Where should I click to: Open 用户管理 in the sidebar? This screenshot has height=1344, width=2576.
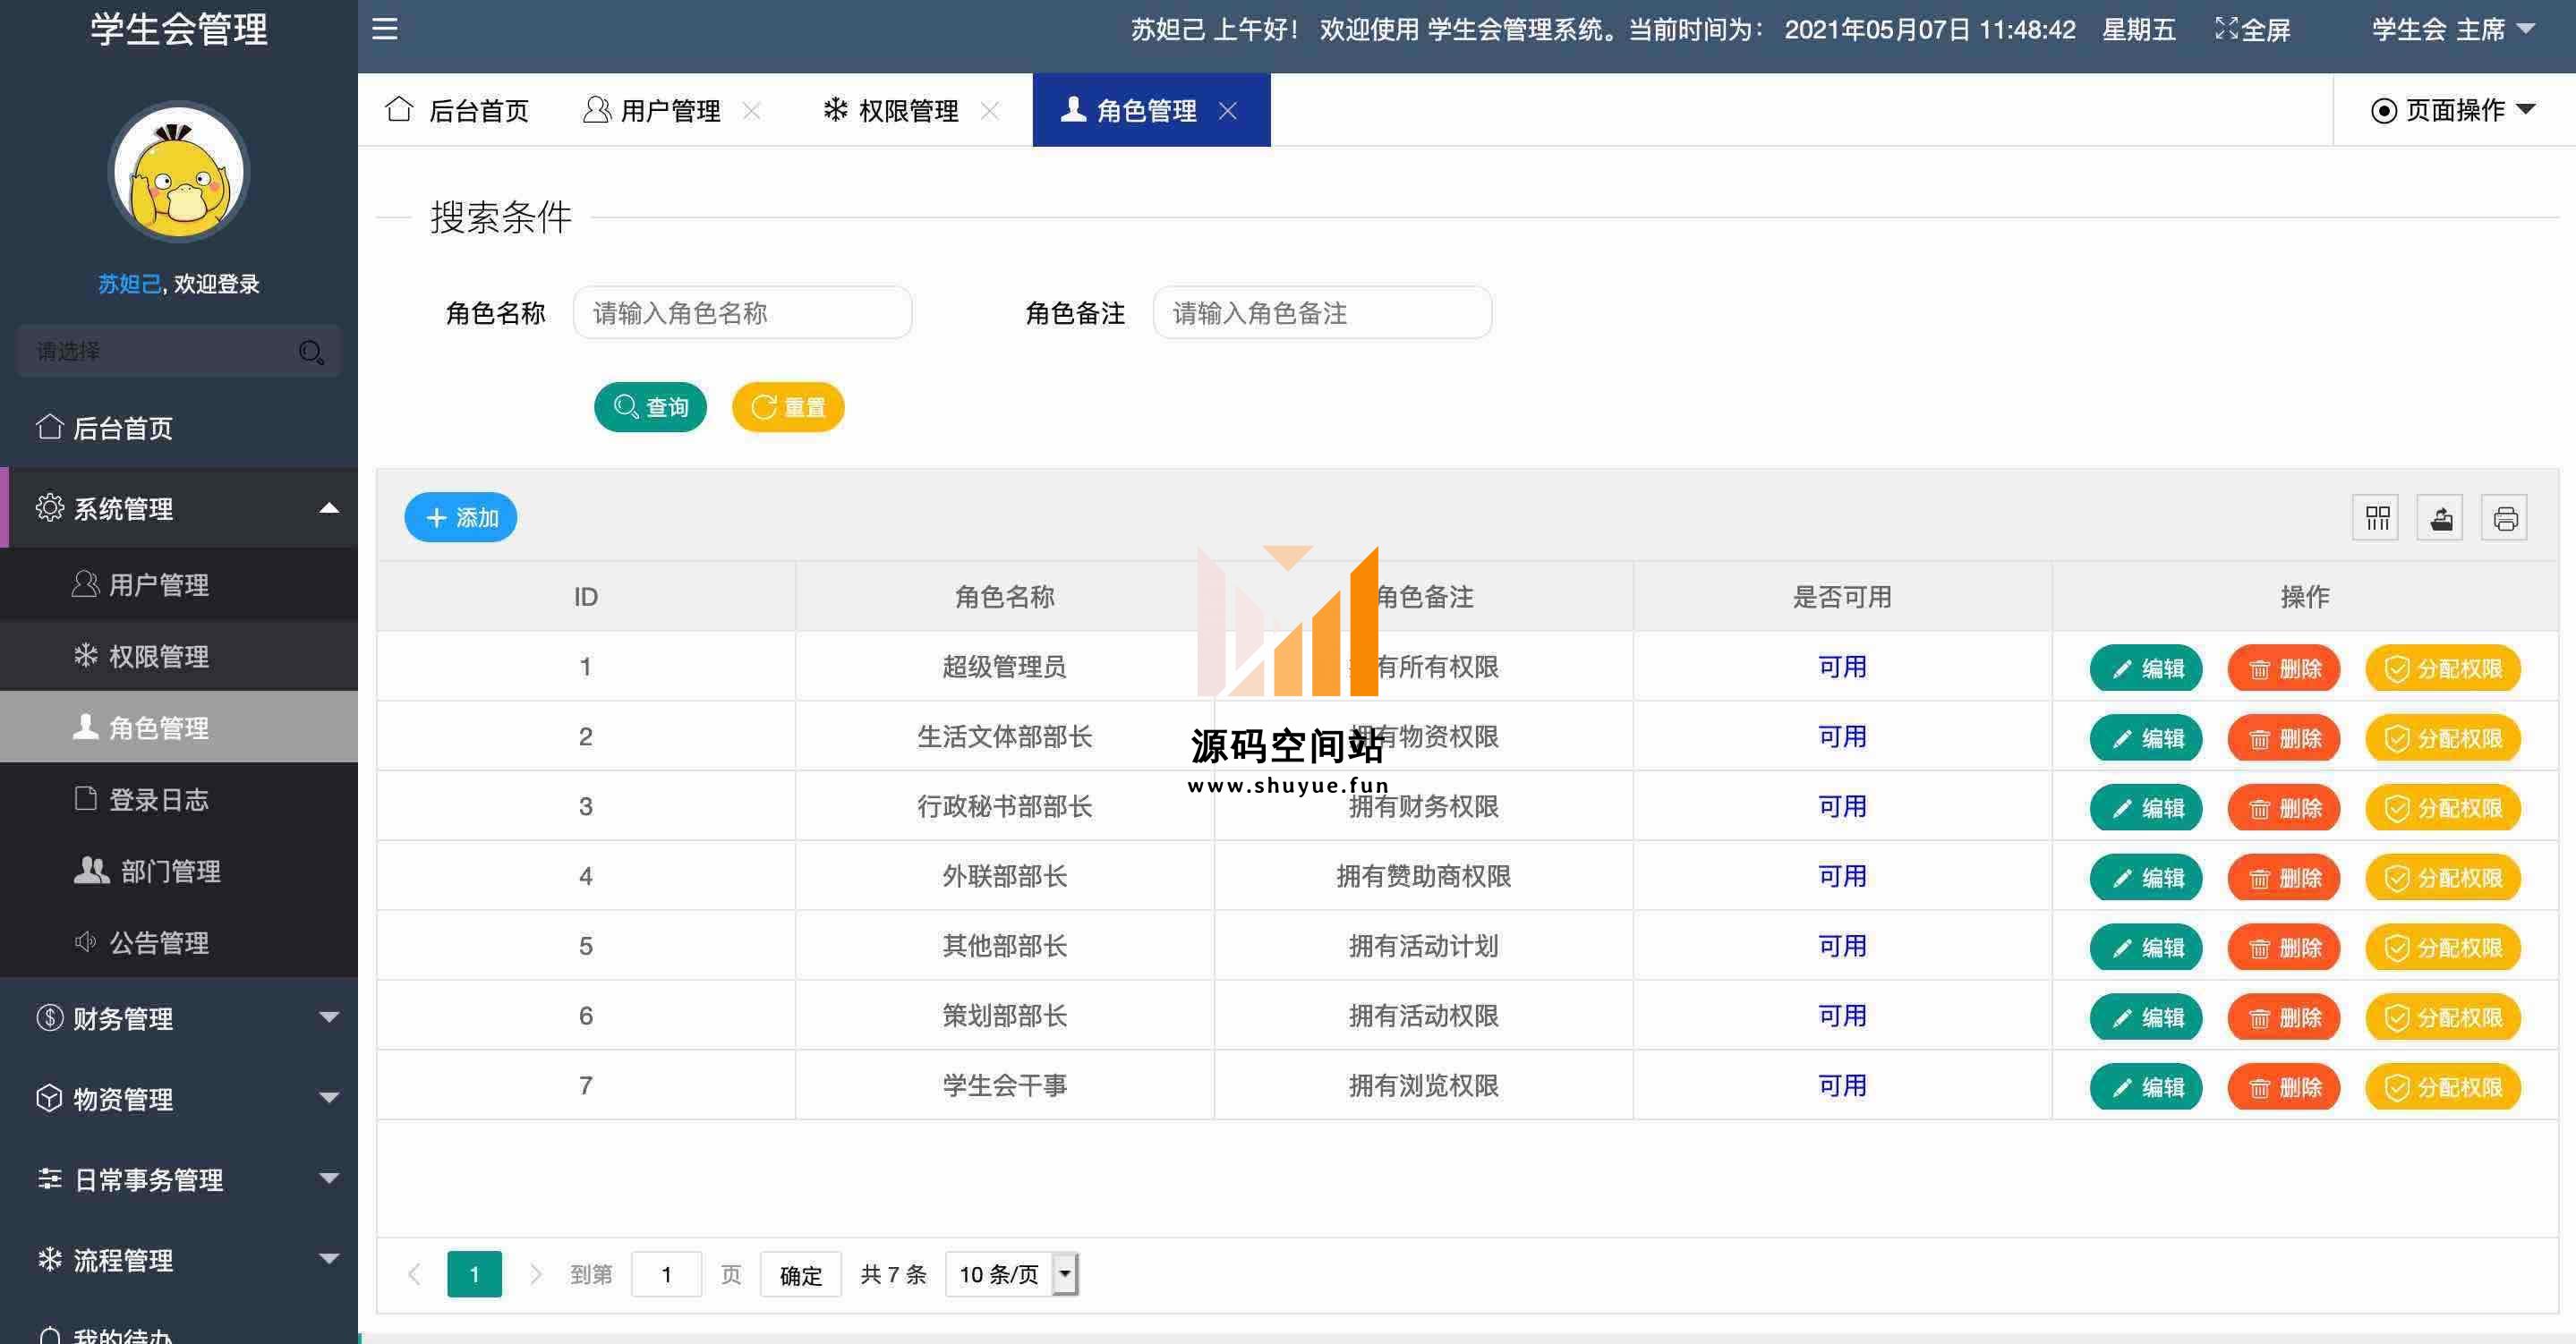[x=179, y=584]
